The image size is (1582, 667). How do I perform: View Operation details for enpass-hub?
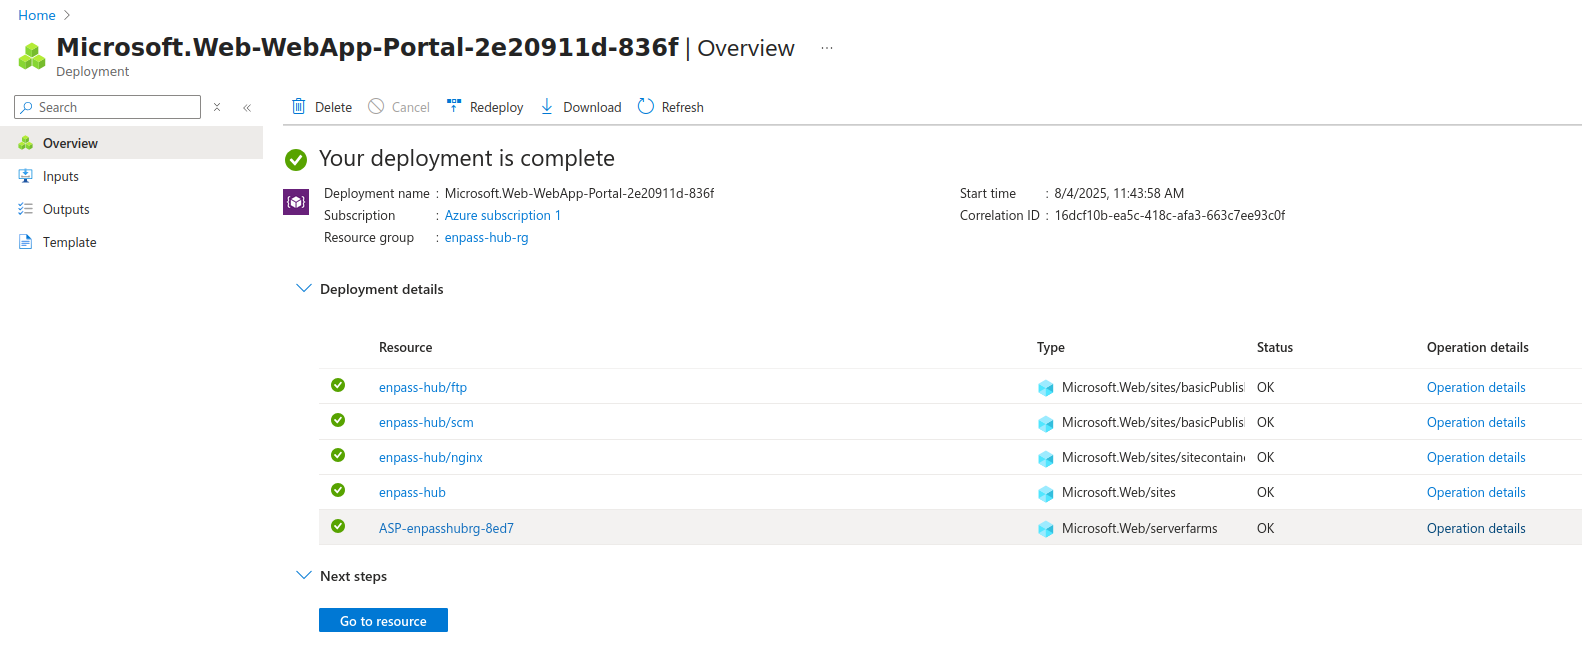pos(1476,492)
